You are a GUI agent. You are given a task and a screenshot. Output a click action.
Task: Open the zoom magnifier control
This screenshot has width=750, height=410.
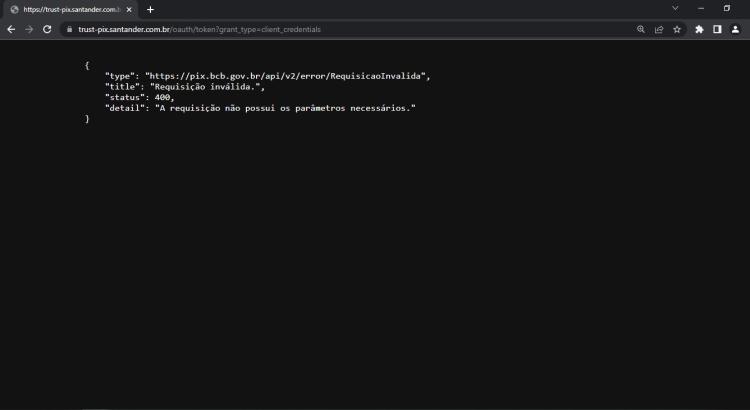click(641, 29)
